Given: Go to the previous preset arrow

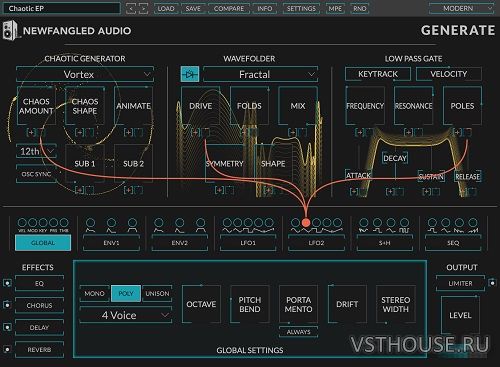Looking at the screenshot, I should (131, 8).
